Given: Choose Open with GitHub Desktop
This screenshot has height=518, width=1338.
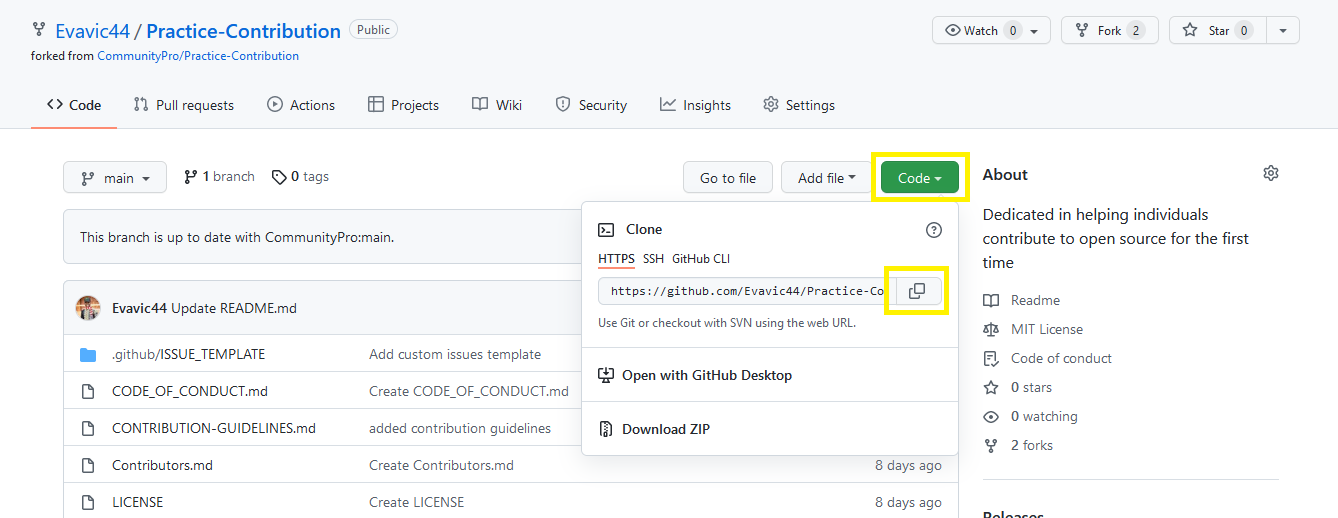Looking at the screenshot, I should tap(706, 375).
